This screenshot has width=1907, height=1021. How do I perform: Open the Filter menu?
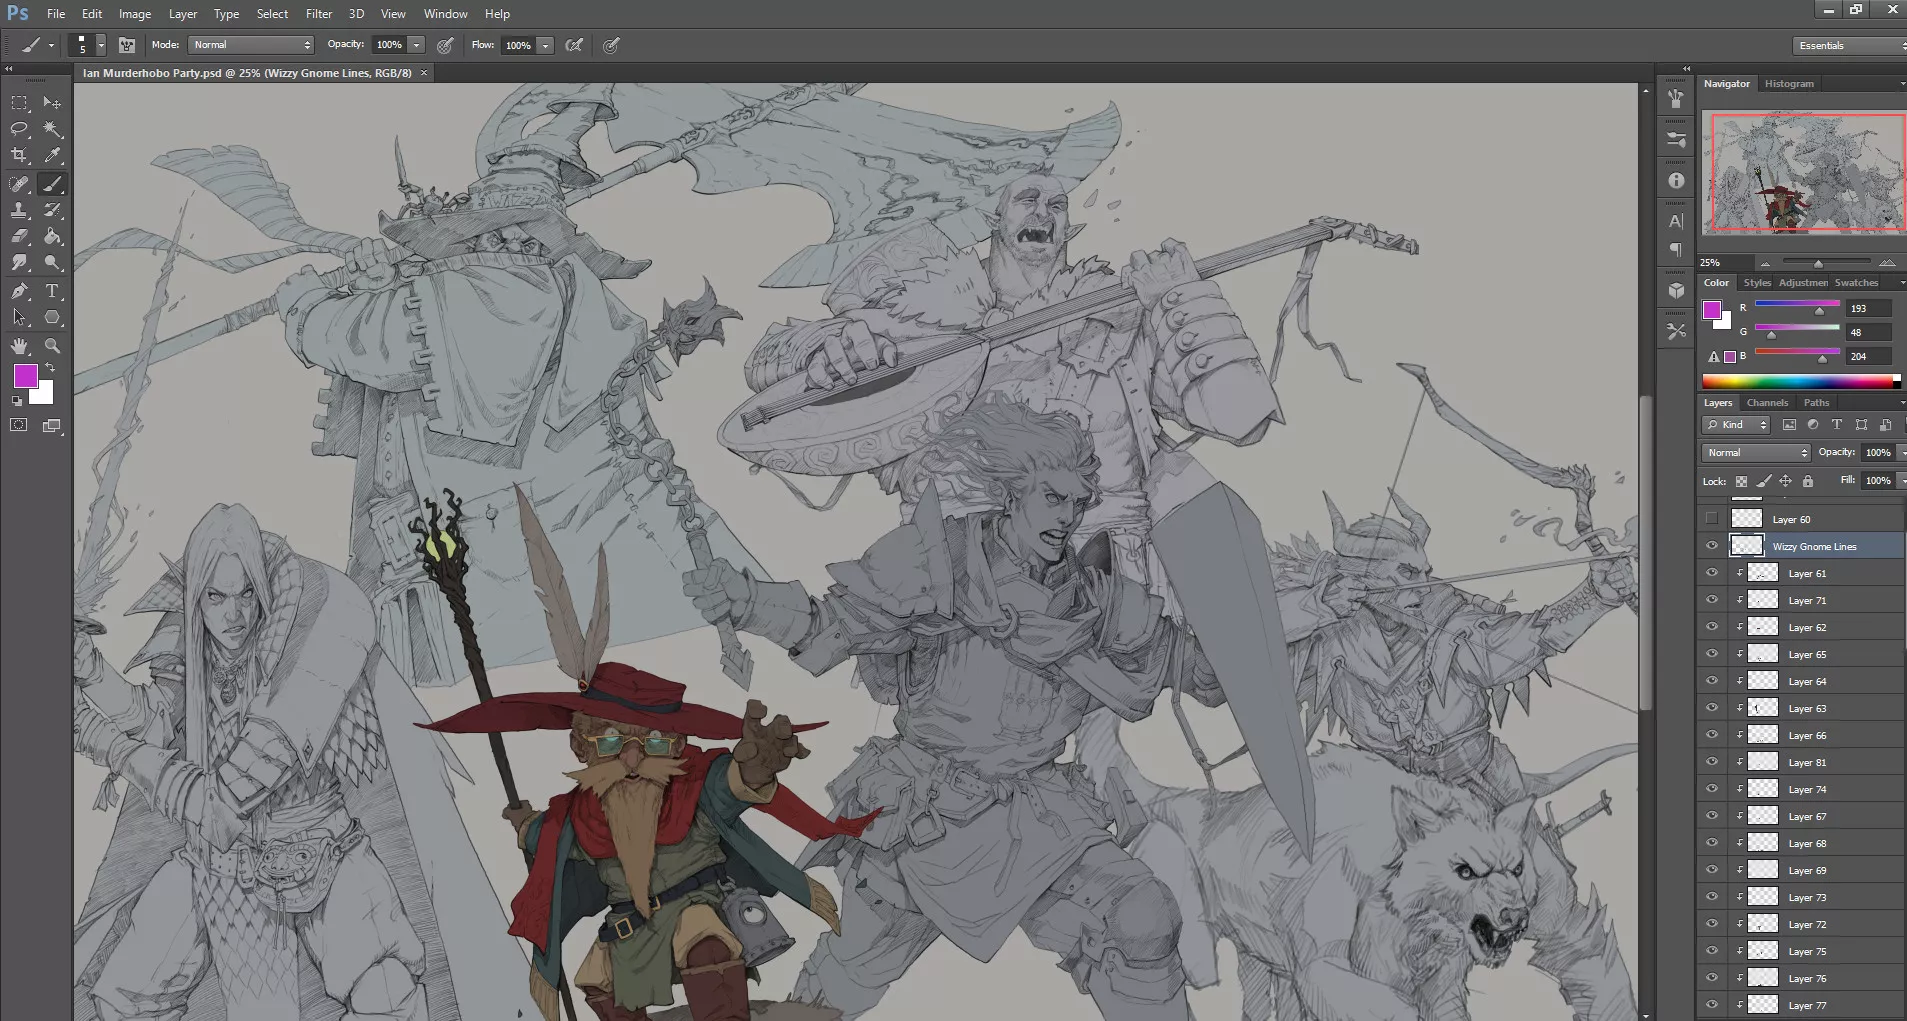pos(319,14)
